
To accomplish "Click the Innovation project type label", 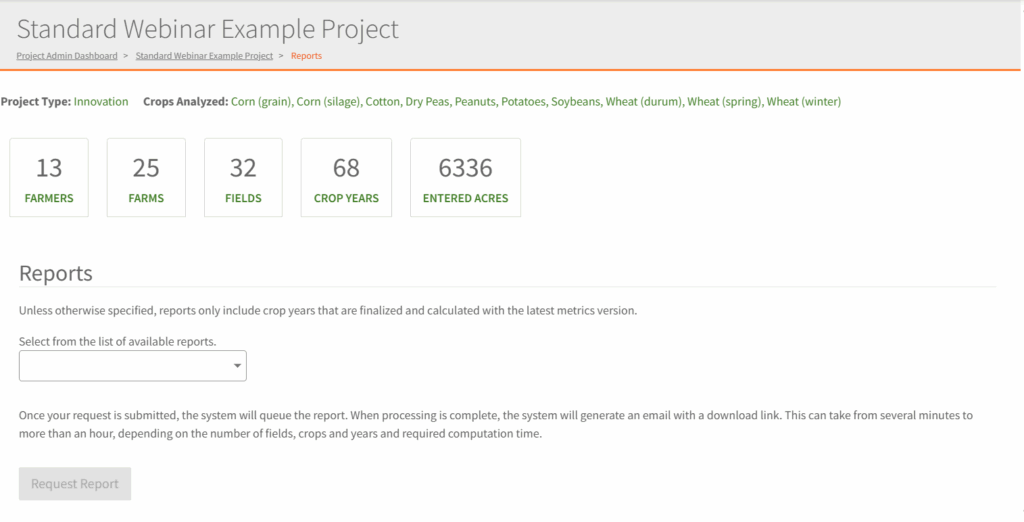I will (101, 102).
